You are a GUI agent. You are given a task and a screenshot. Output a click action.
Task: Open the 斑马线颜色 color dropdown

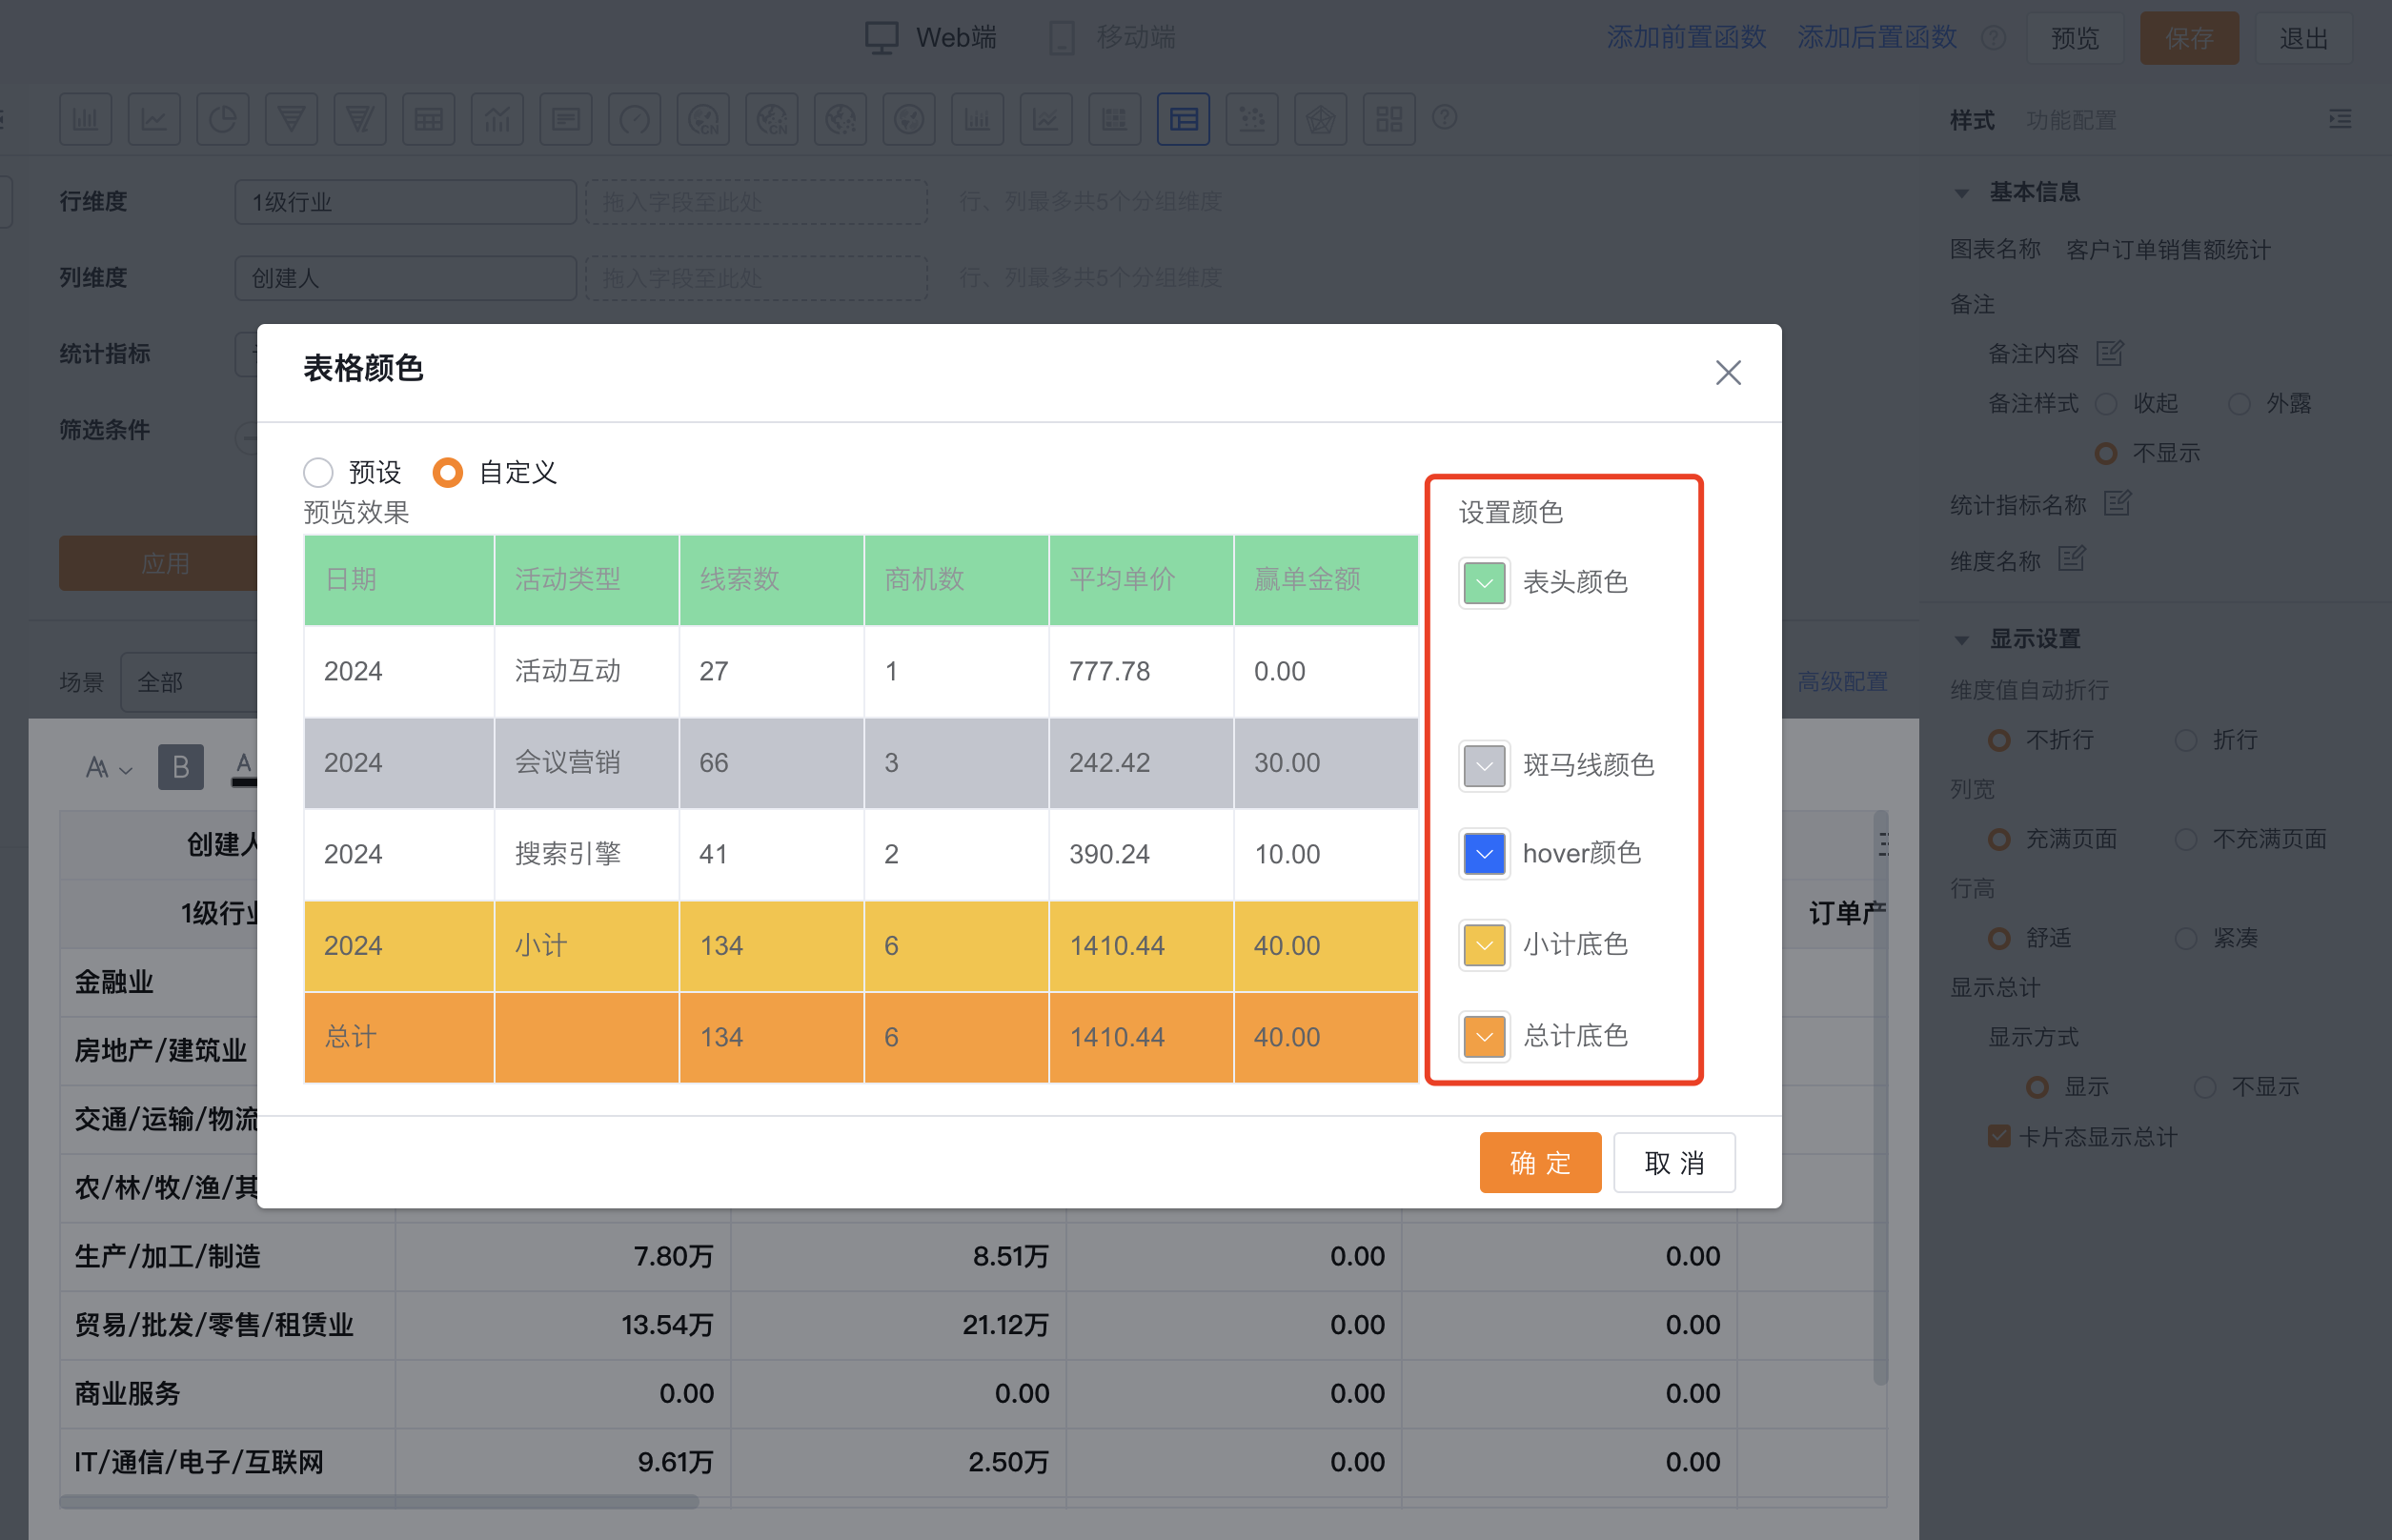tap(1484, 766)
